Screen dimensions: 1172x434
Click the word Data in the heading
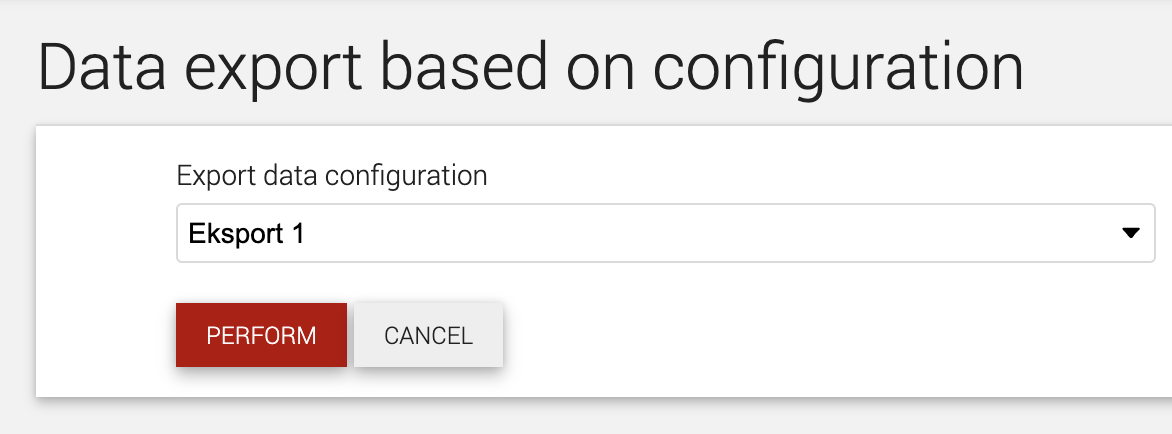point(101,67)
